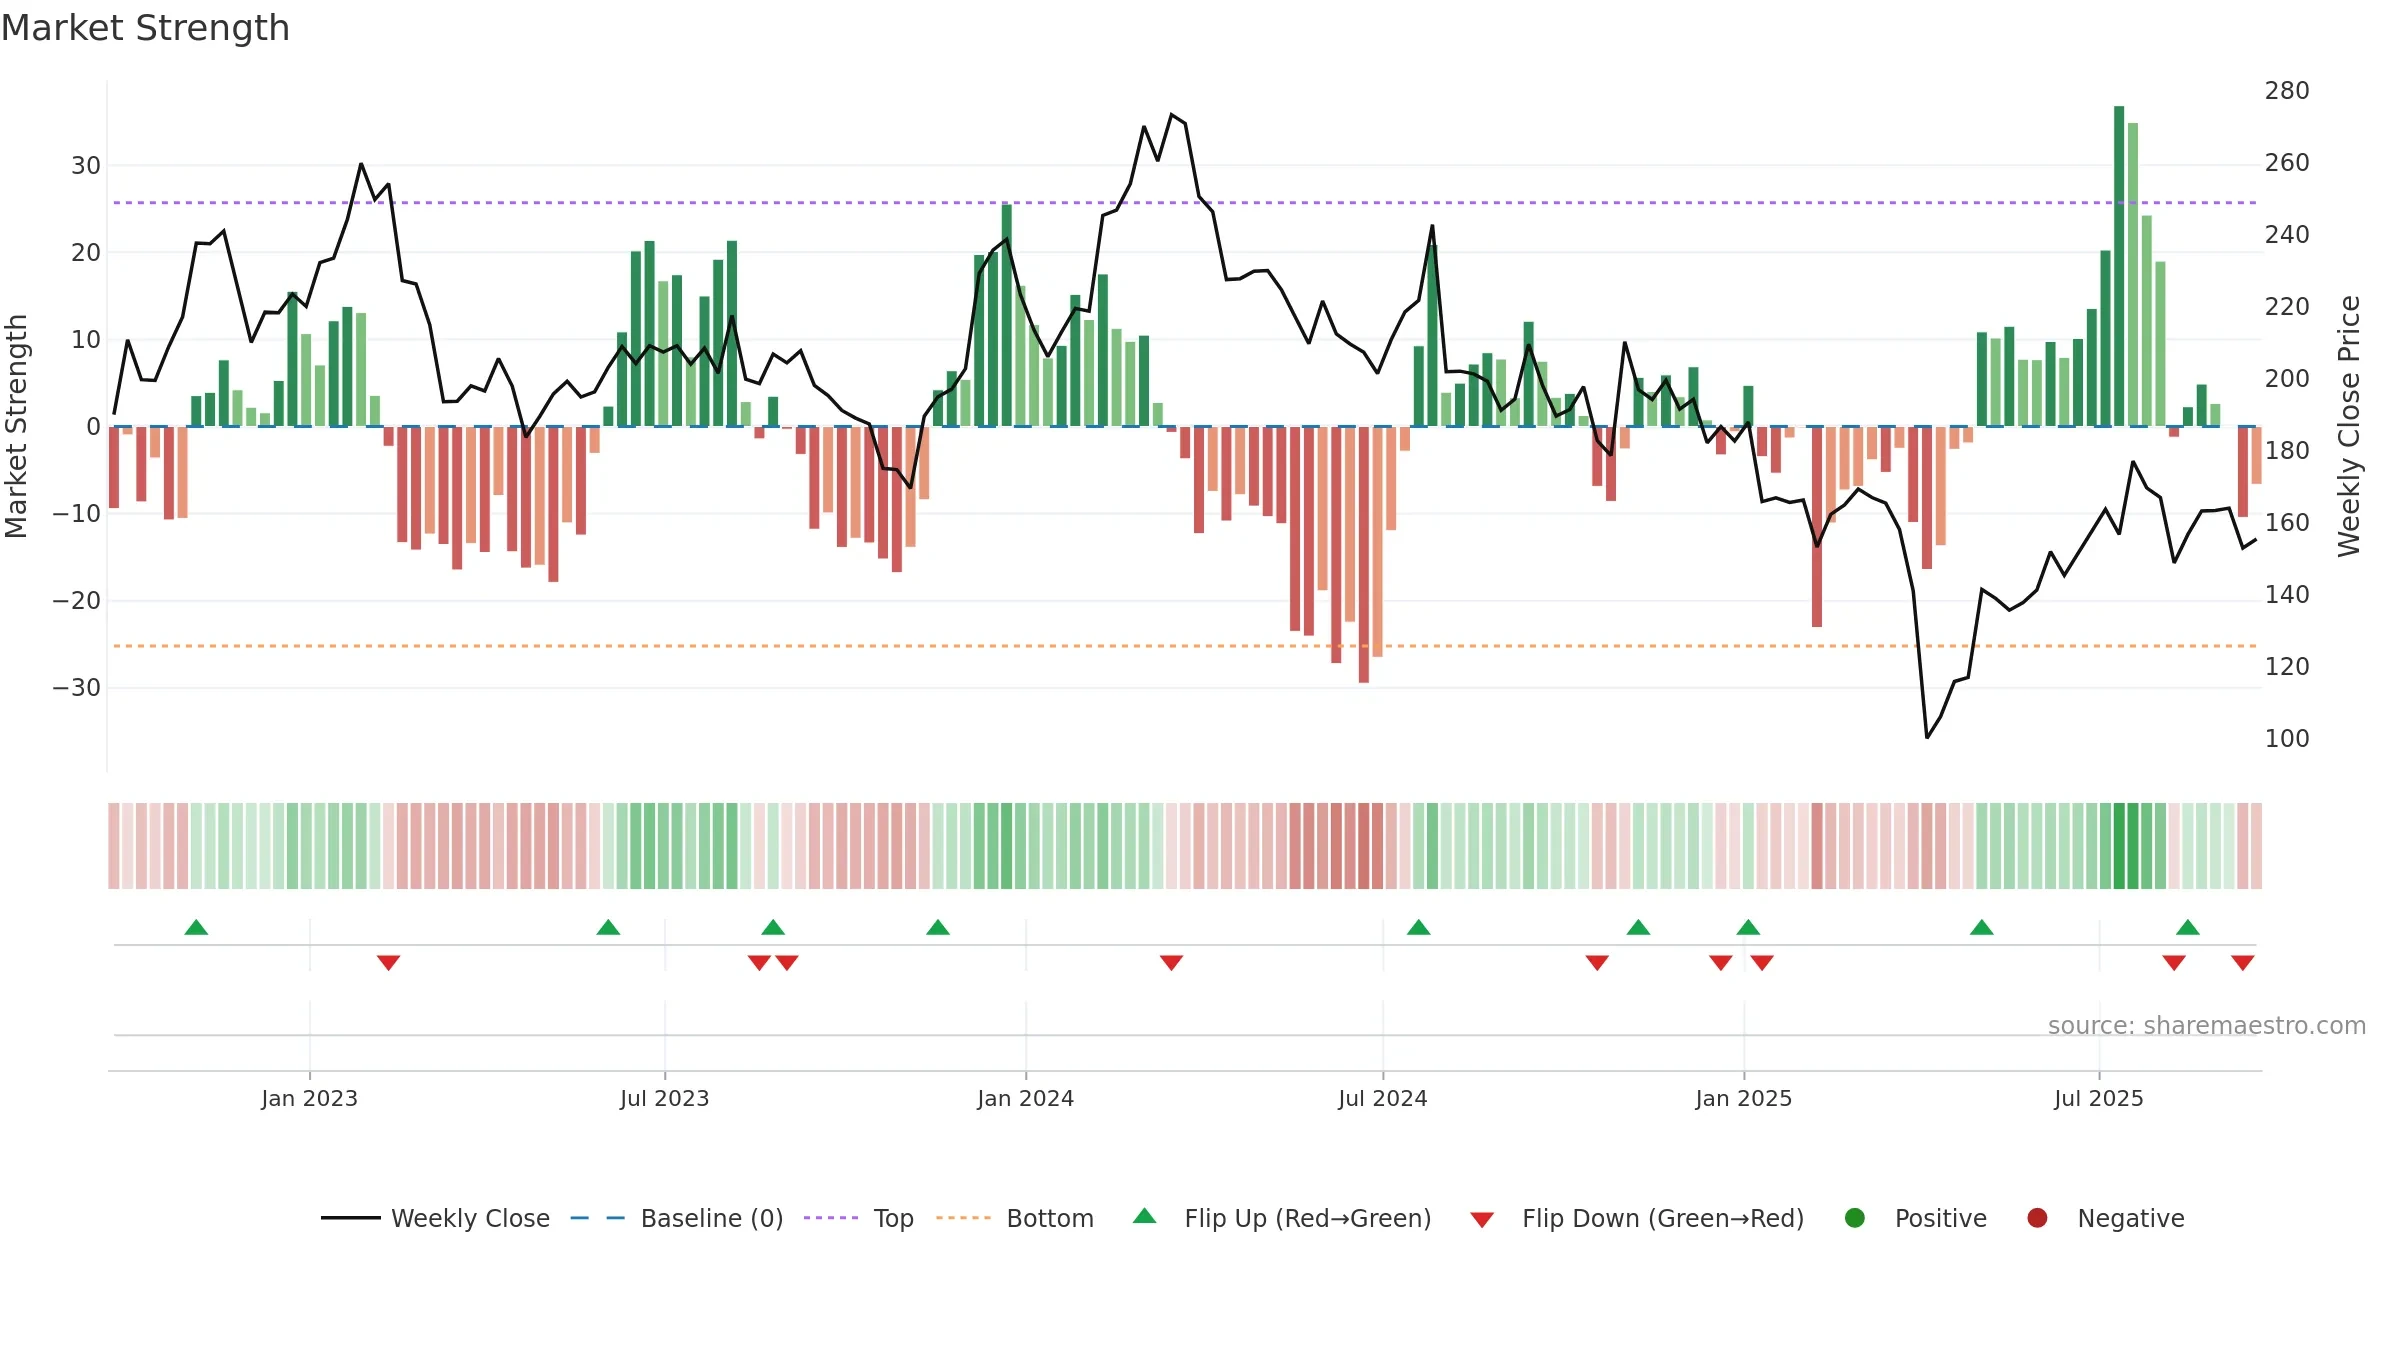Click the first of the two Aug 2023 red Flip Down triangles
This screenshot has width=2400, height=1350.
click(759, 962)
